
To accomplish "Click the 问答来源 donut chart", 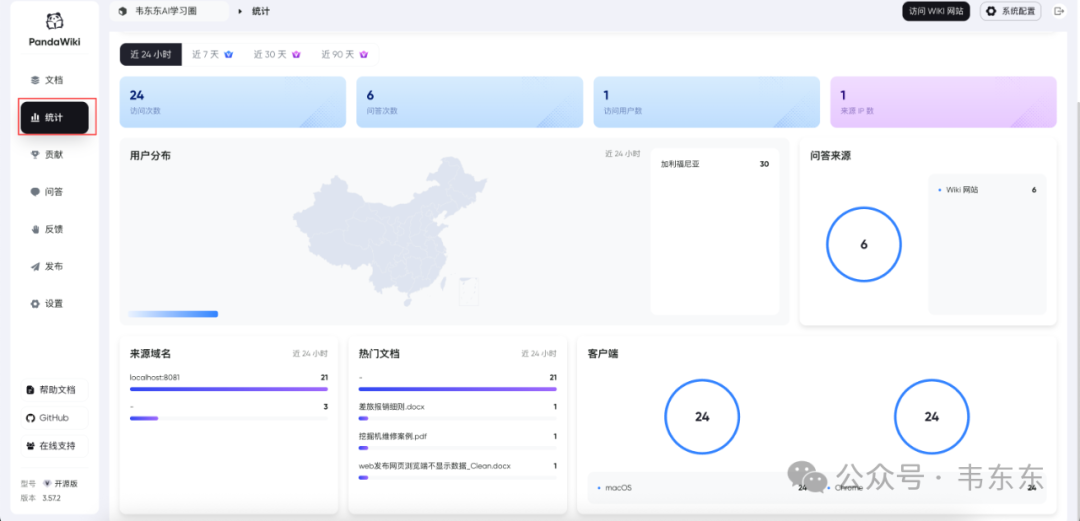I will click(863, 244).
